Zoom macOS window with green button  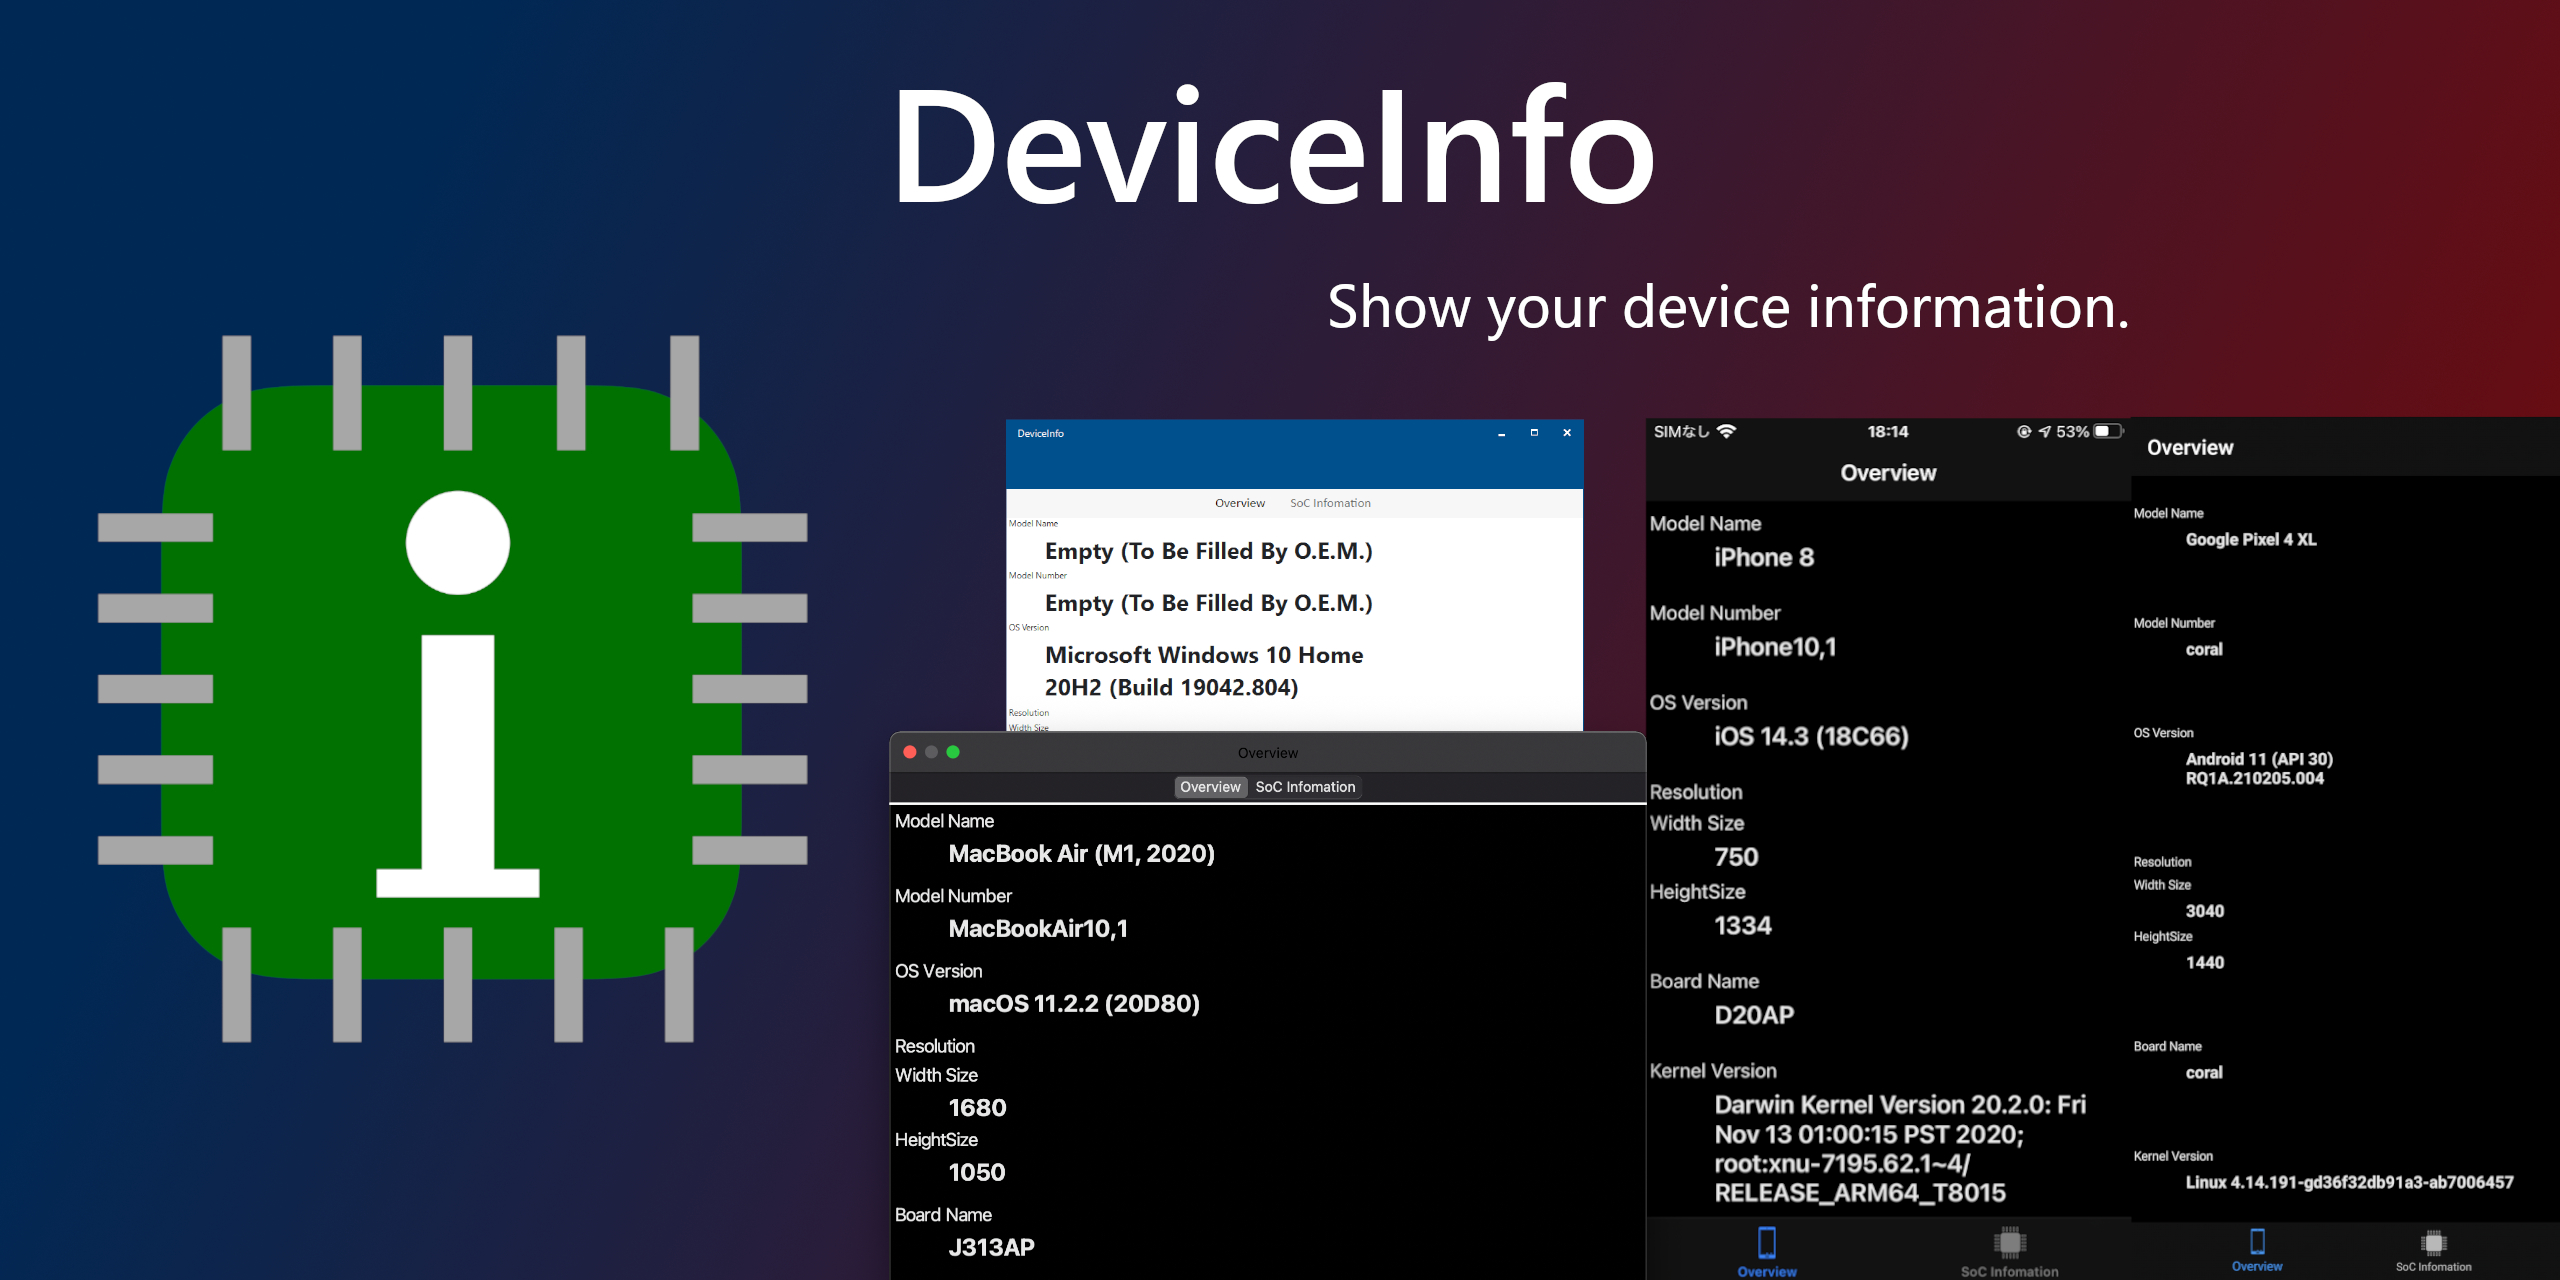click(953, 752)
